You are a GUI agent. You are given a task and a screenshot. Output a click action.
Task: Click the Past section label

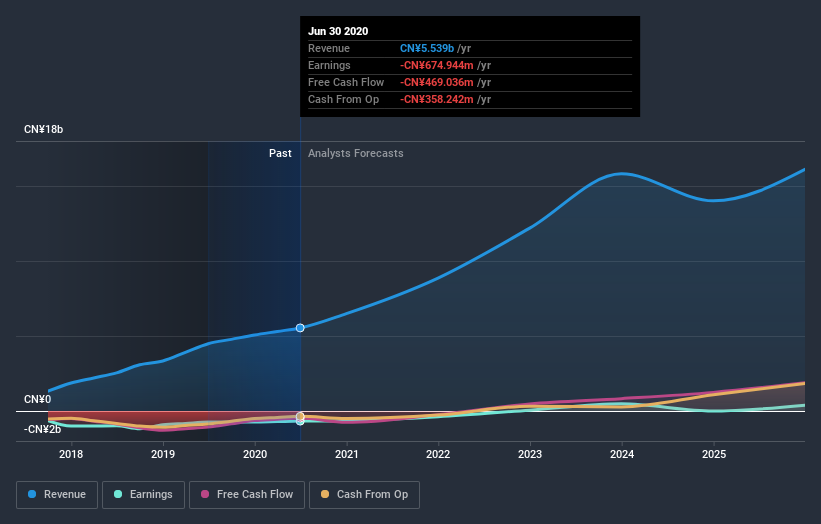[280, 153]
